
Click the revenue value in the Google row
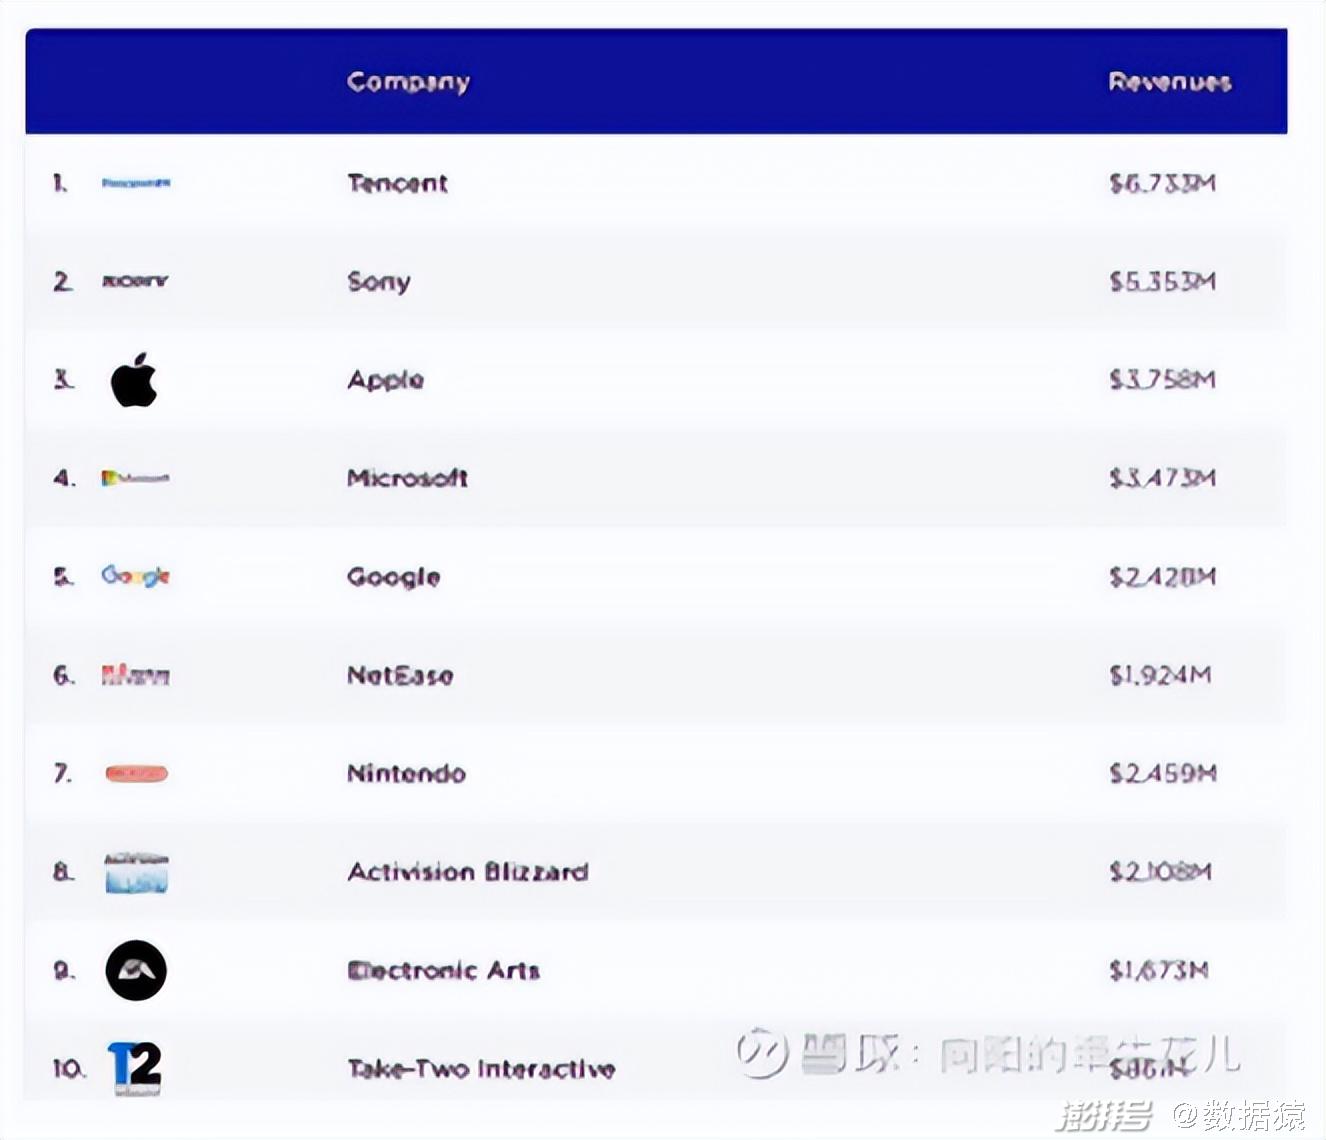(x=1163, y=577)
